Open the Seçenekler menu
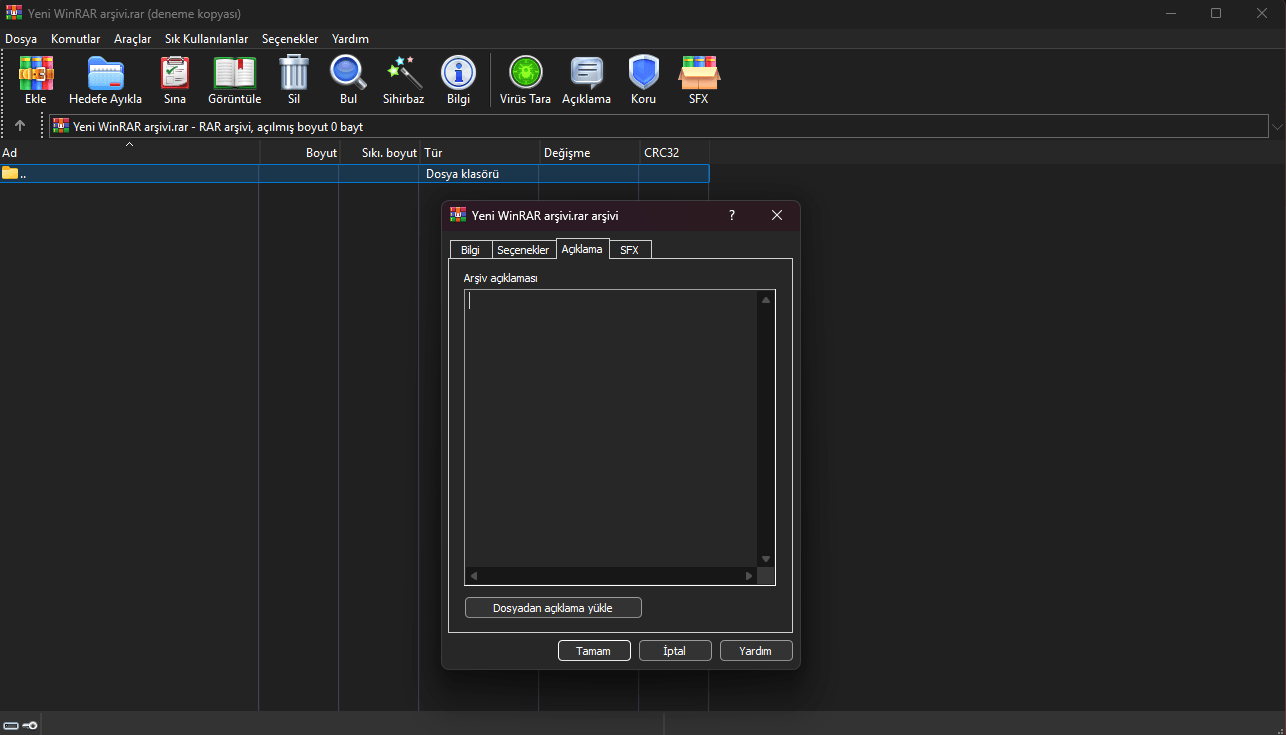 tap(290, 39)
